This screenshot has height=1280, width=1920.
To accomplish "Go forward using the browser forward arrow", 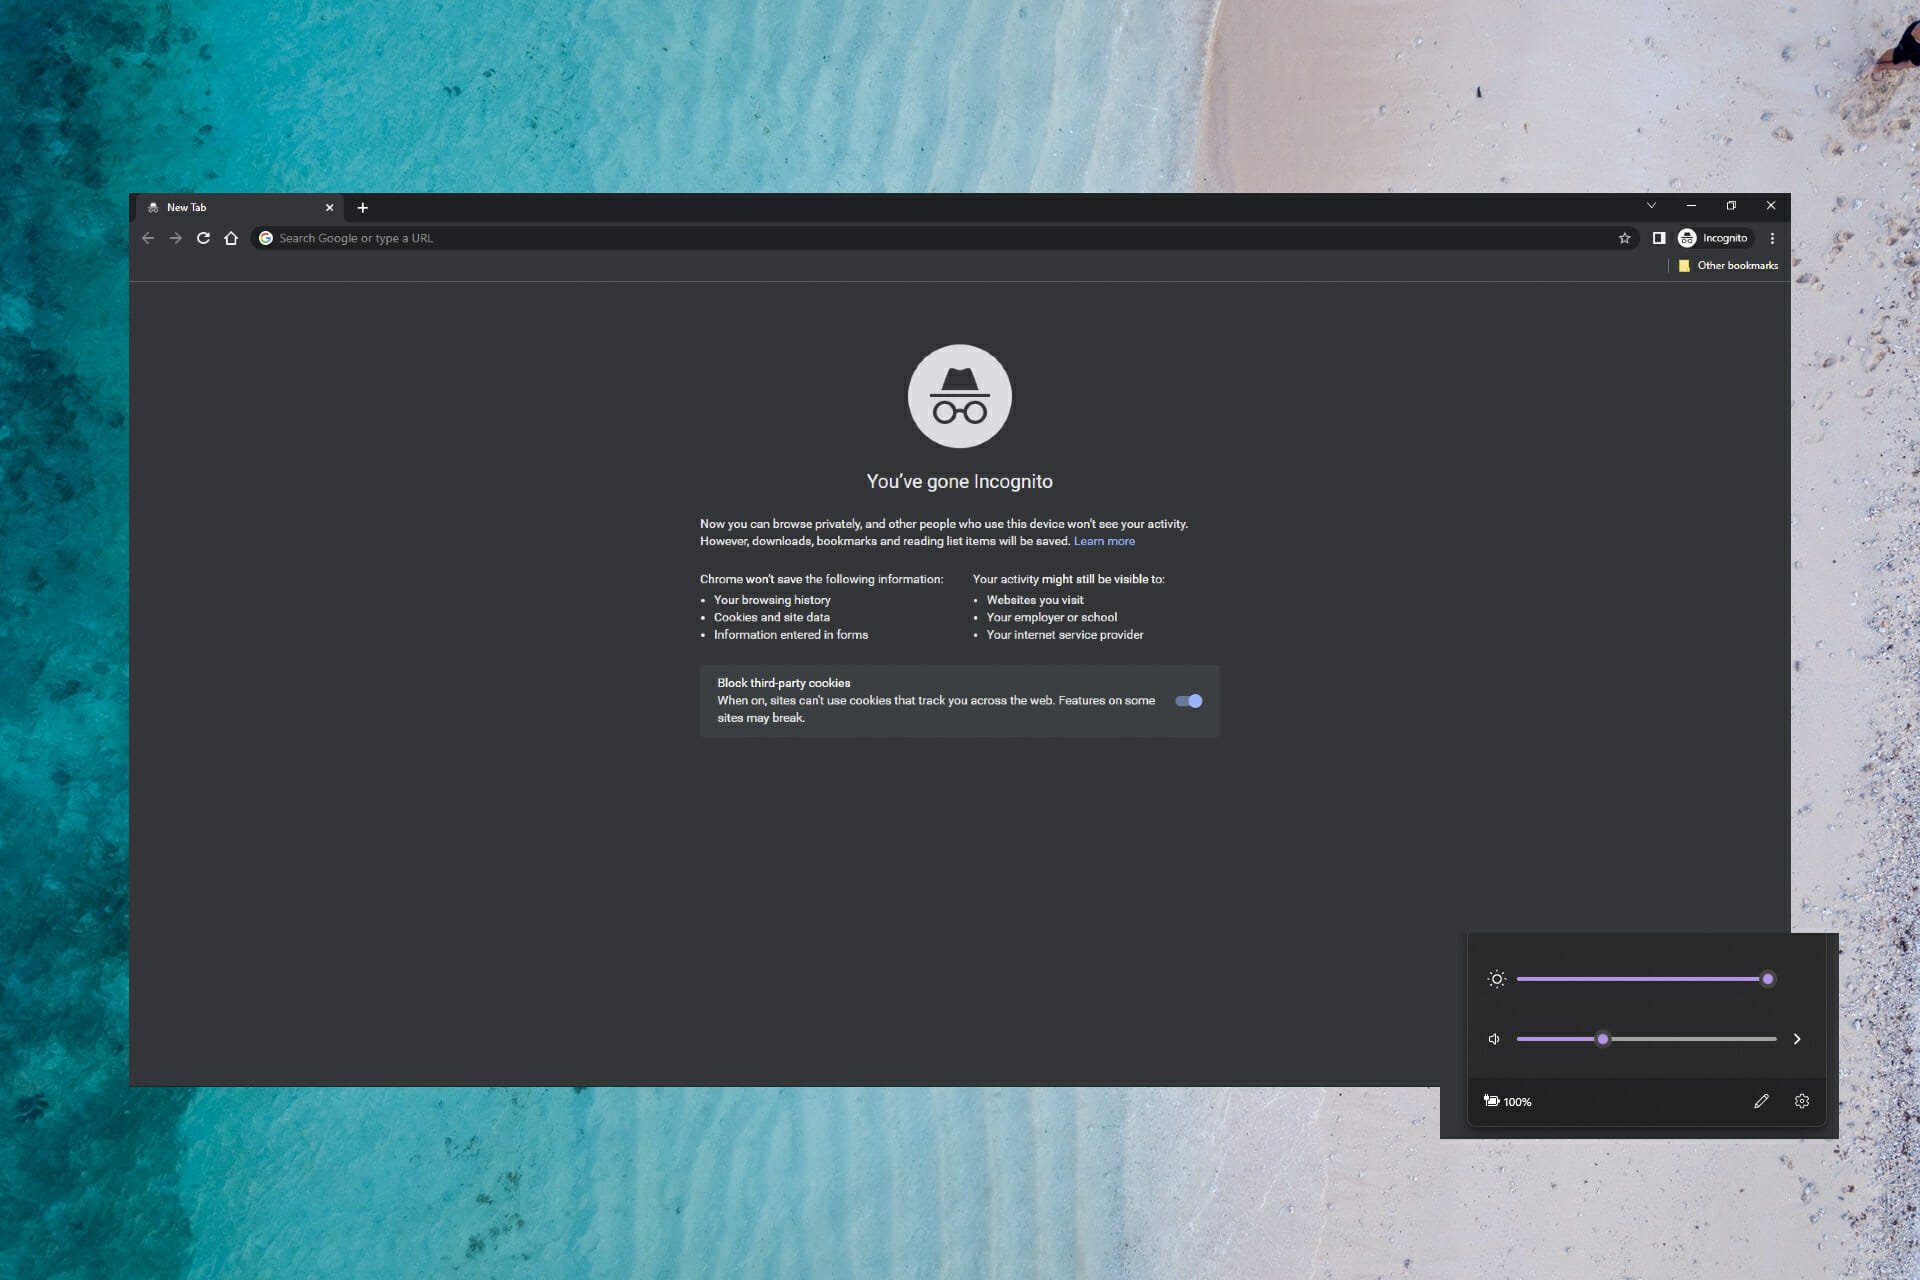I will pos(176,238).
